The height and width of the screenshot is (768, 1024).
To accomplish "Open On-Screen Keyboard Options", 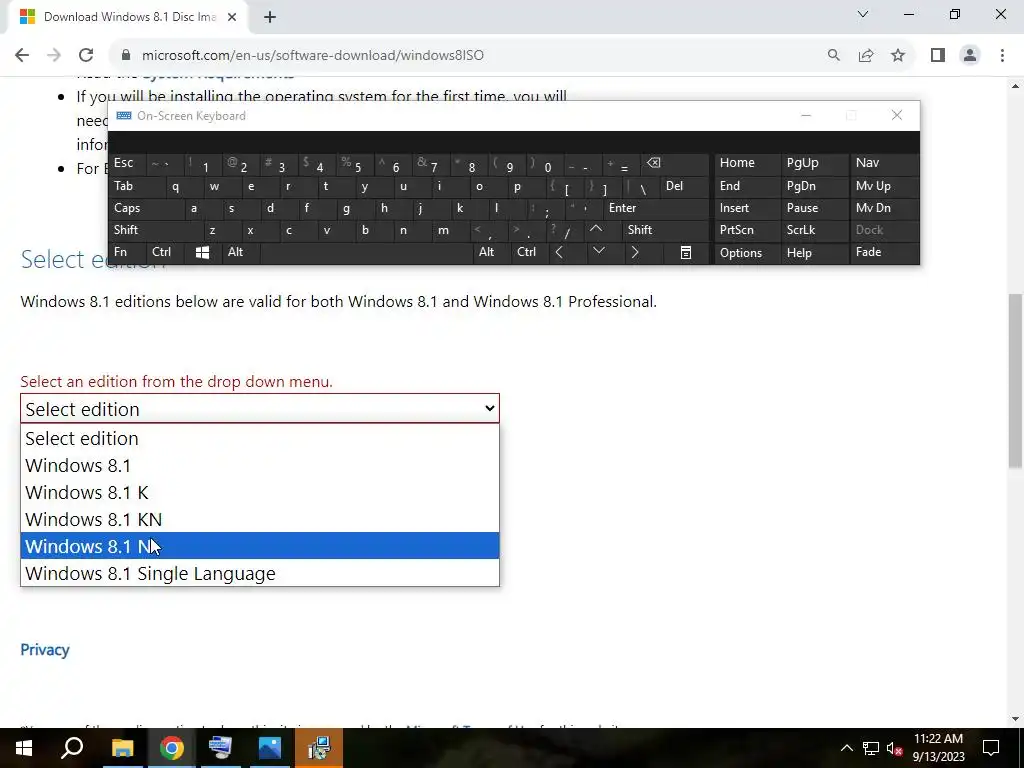I will click(x=747, y=253).
